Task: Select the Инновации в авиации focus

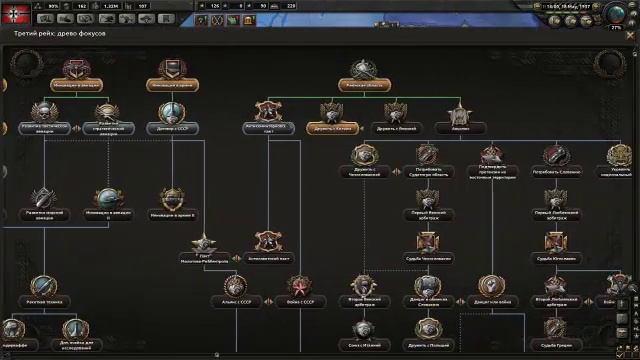Action: [76, 85]
